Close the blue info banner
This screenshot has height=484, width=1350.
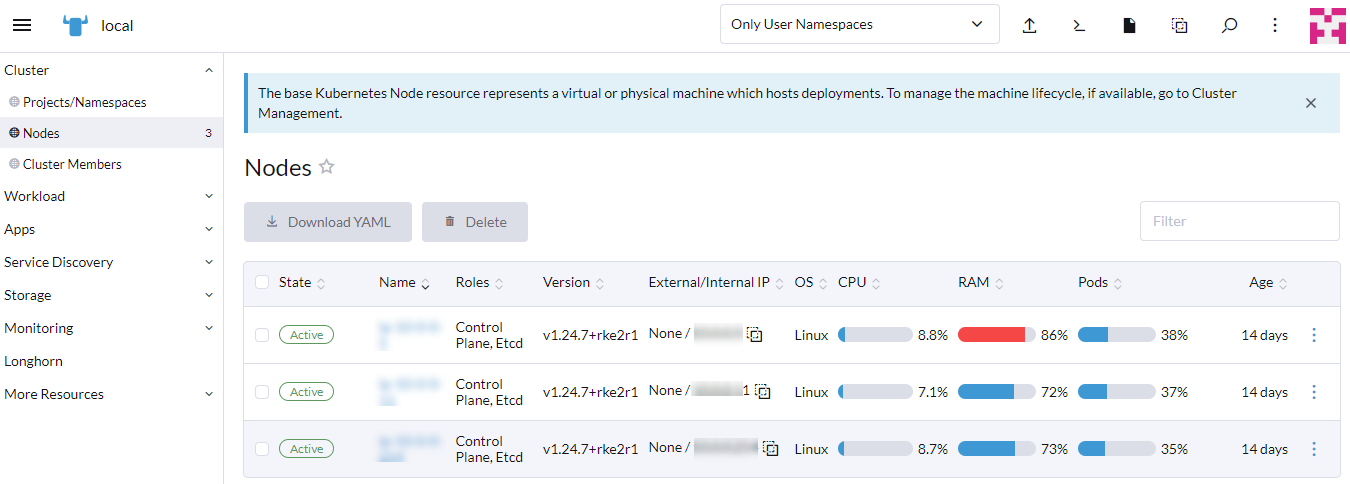click(1311, 103)
